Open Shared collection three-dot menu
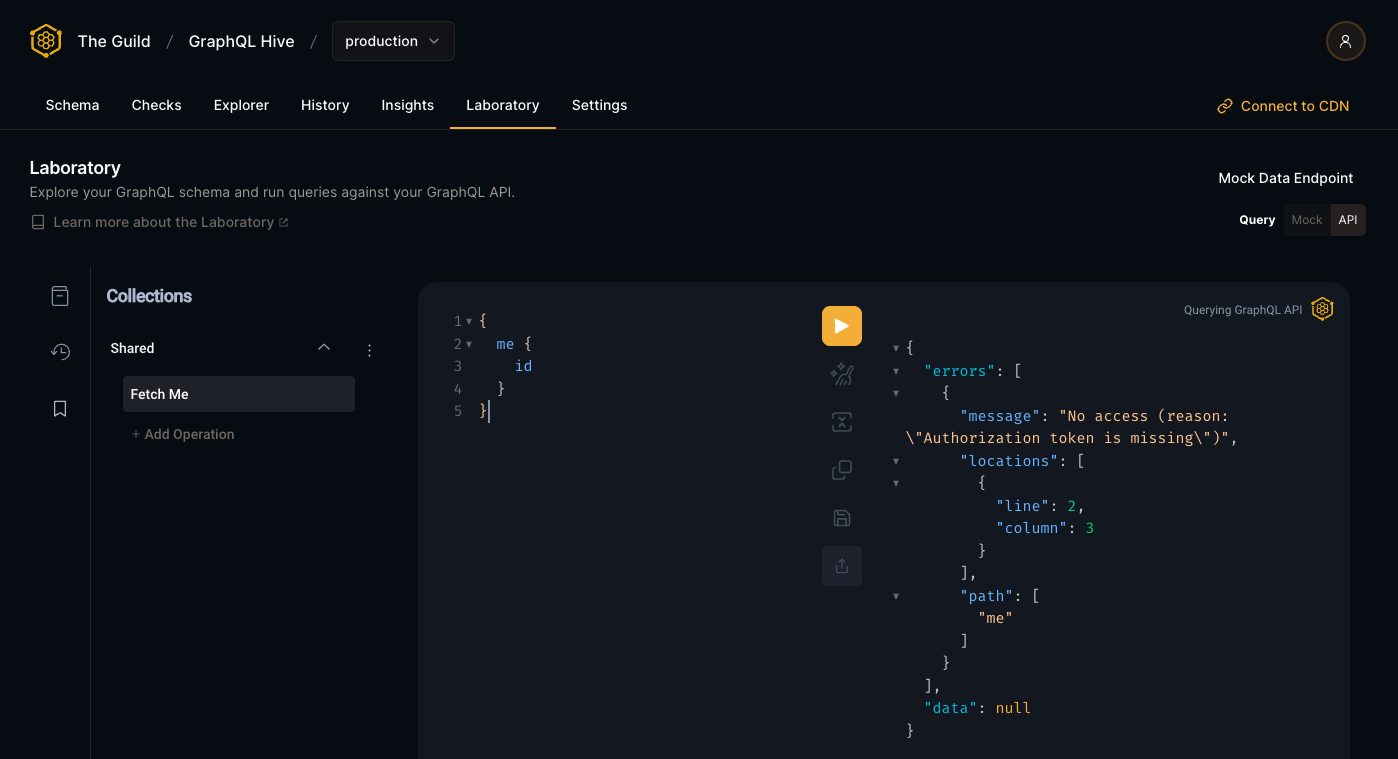Viewport: 1398px width, 759px height. coord(369,350)
